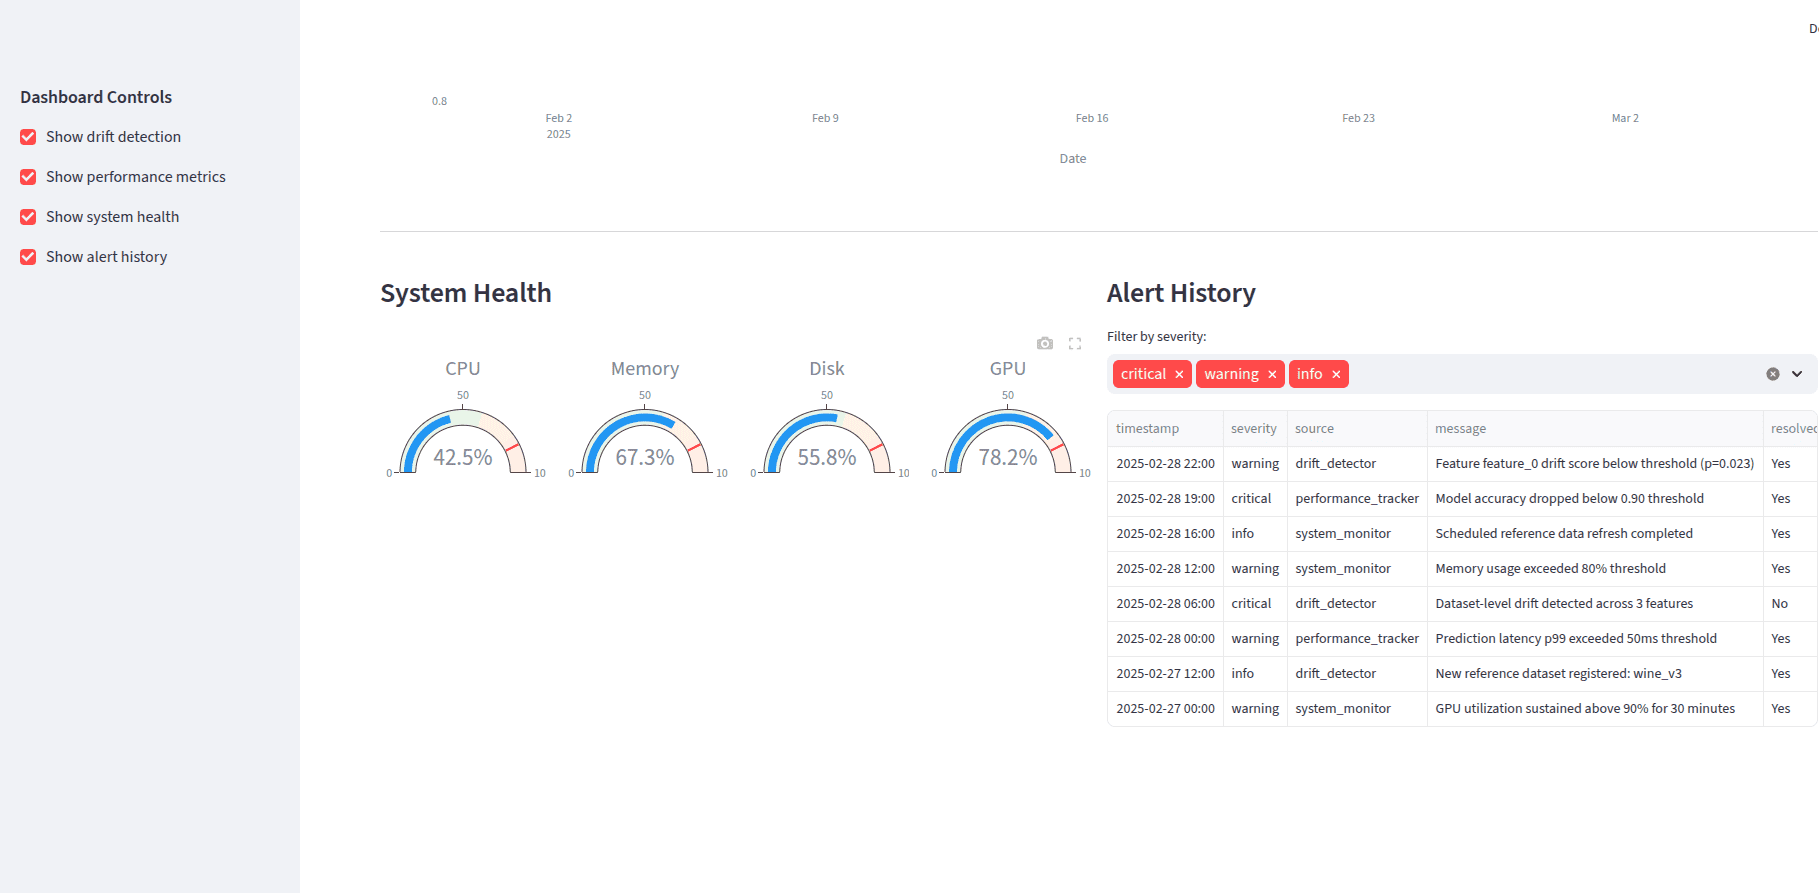Select 'system_monitor' source in 16:00 row
Image resolution: width=1819 pixels, height=893 pixels.
[x=1357, y=534]
